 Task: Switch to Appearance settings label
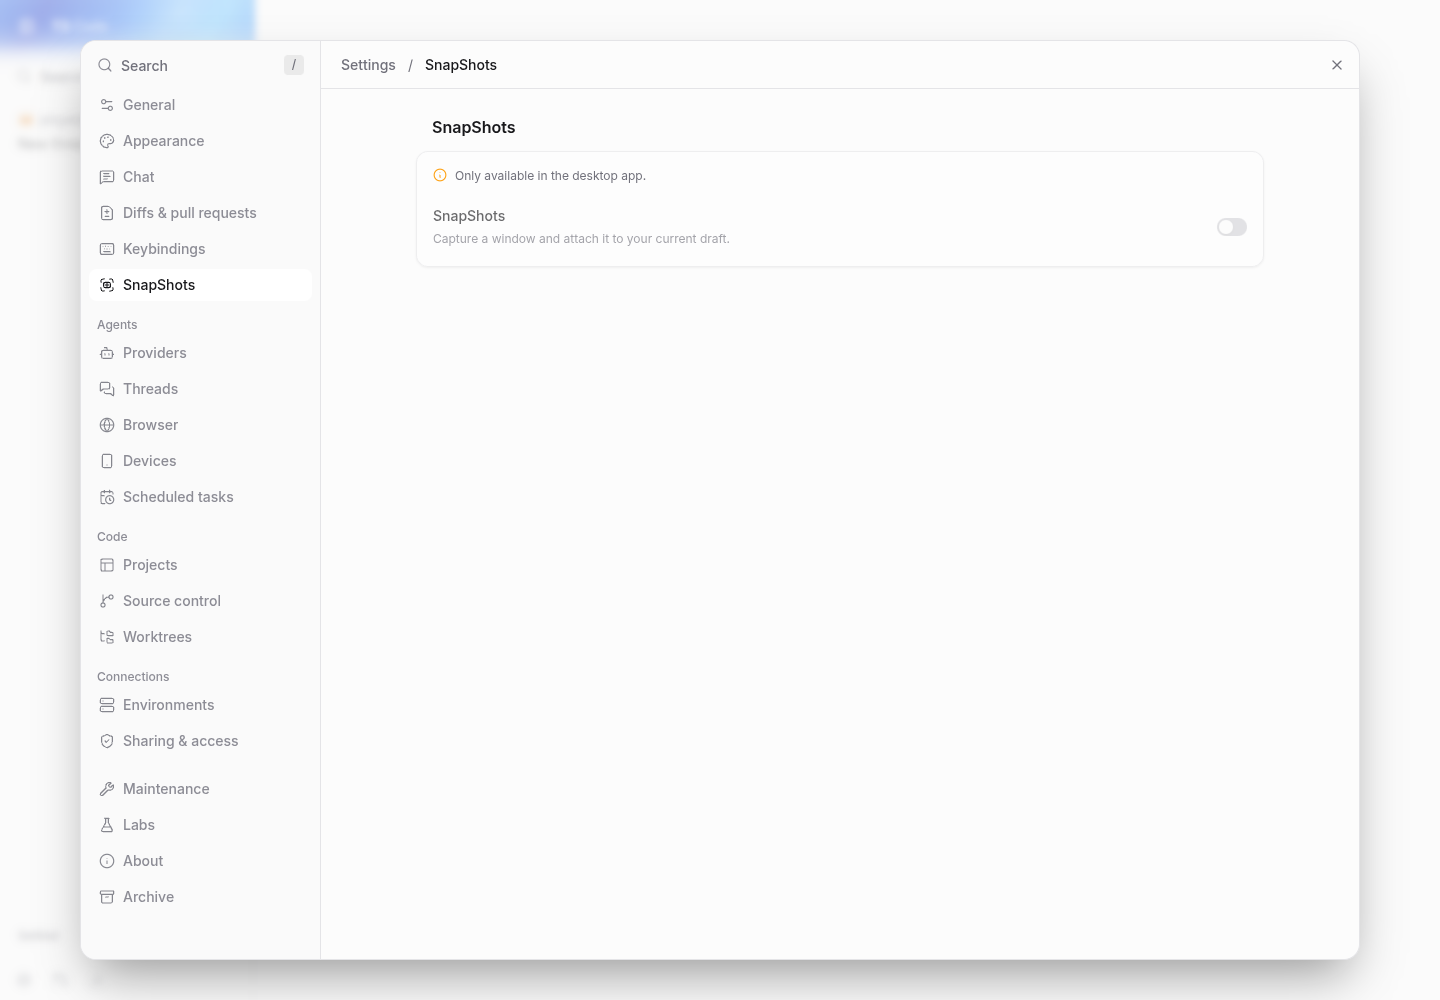pyautogui.click(x=163, y=141)
